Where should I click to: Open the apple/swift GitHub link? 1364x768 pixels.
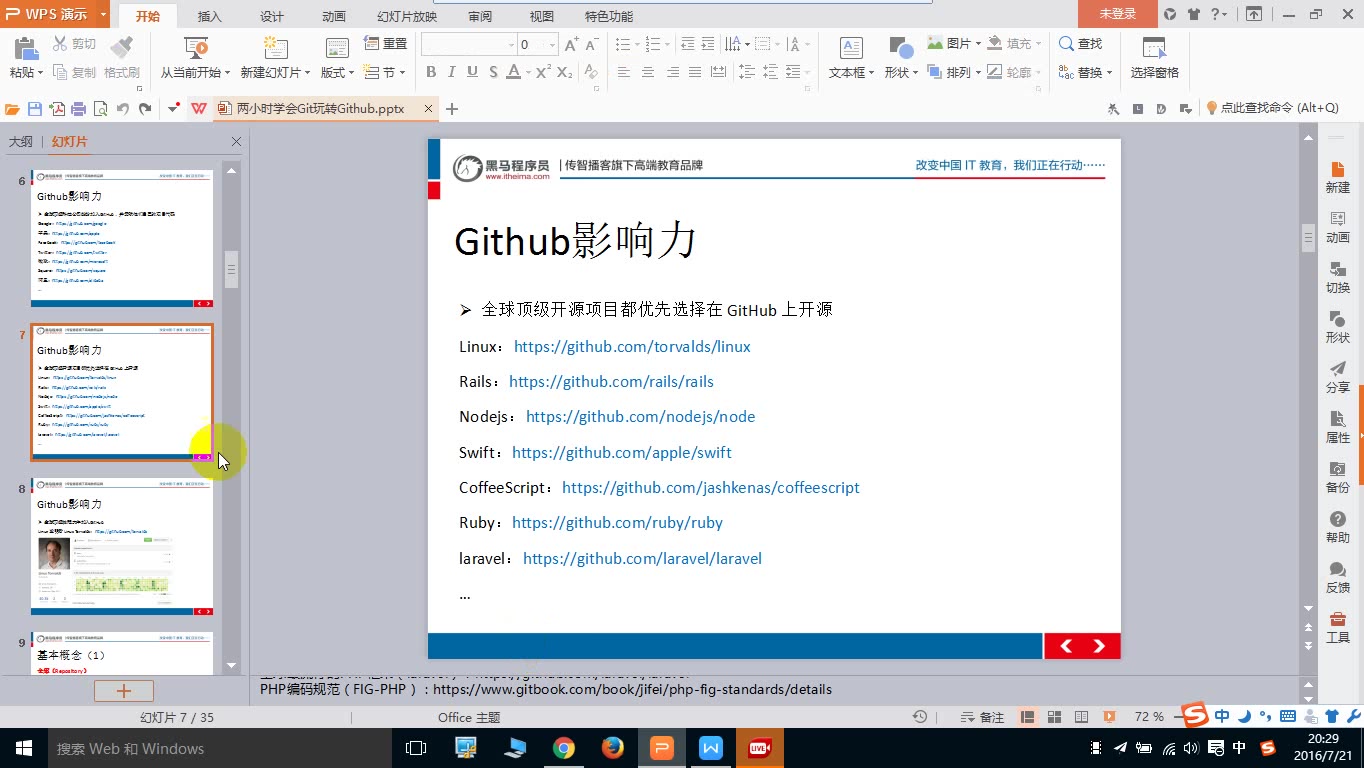pyautogui.click(x=622, y=452)
